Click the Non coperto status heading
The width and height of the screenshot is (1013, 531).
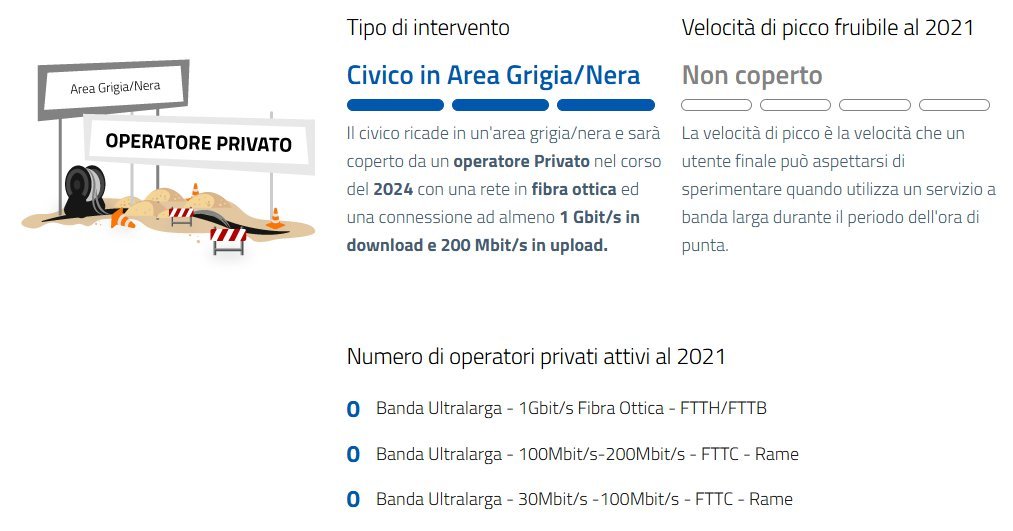point(752,76)
